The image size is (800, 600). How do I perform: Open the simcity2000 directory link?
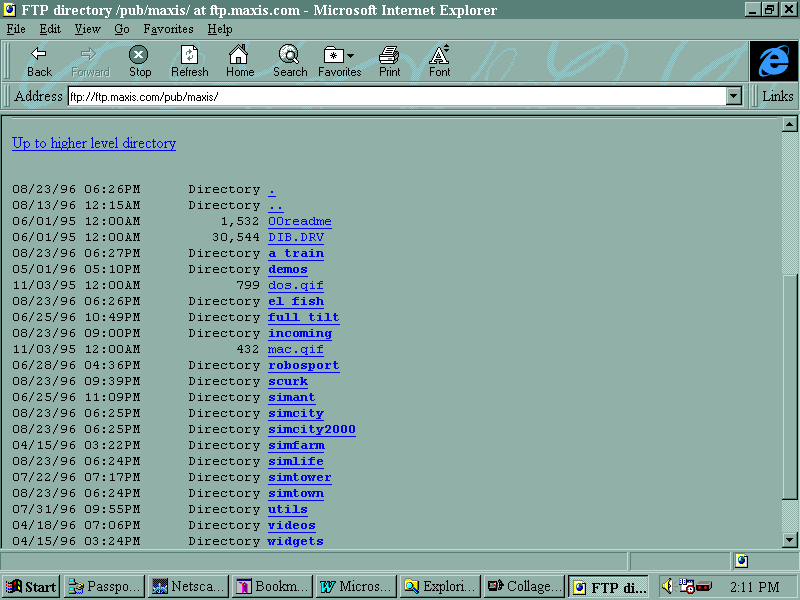pyautogui.click(x=311, y=429)
